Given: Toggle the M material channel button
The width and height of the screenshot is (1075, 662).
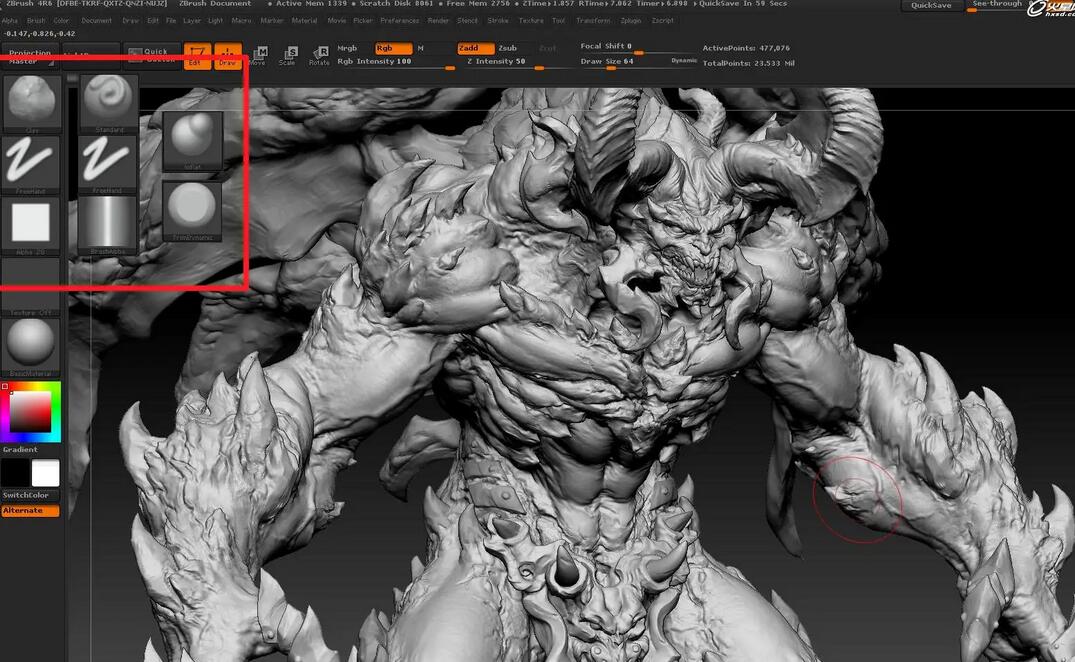Looking at the screenshot, I should coord(420,48).
